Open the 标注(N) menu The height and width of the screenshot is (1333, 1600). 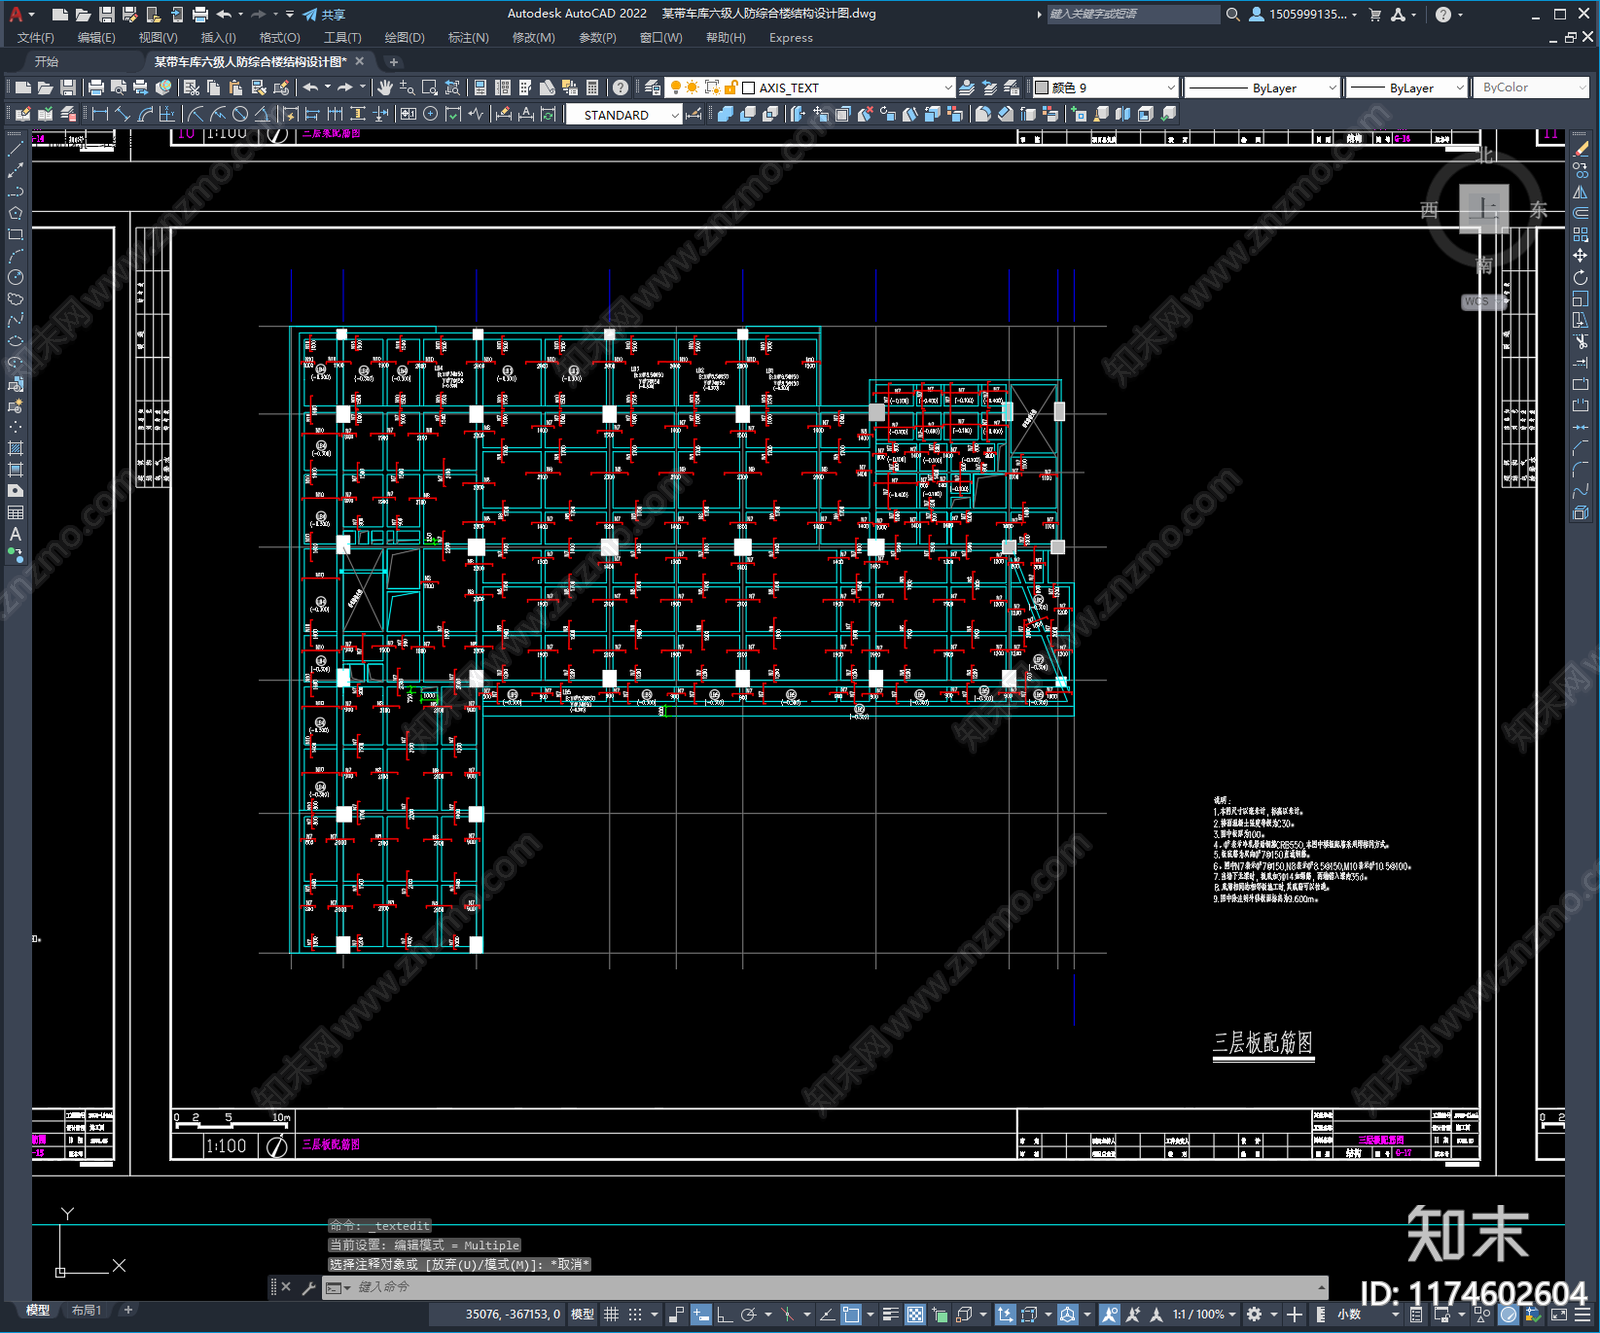(x=468, y=38)
